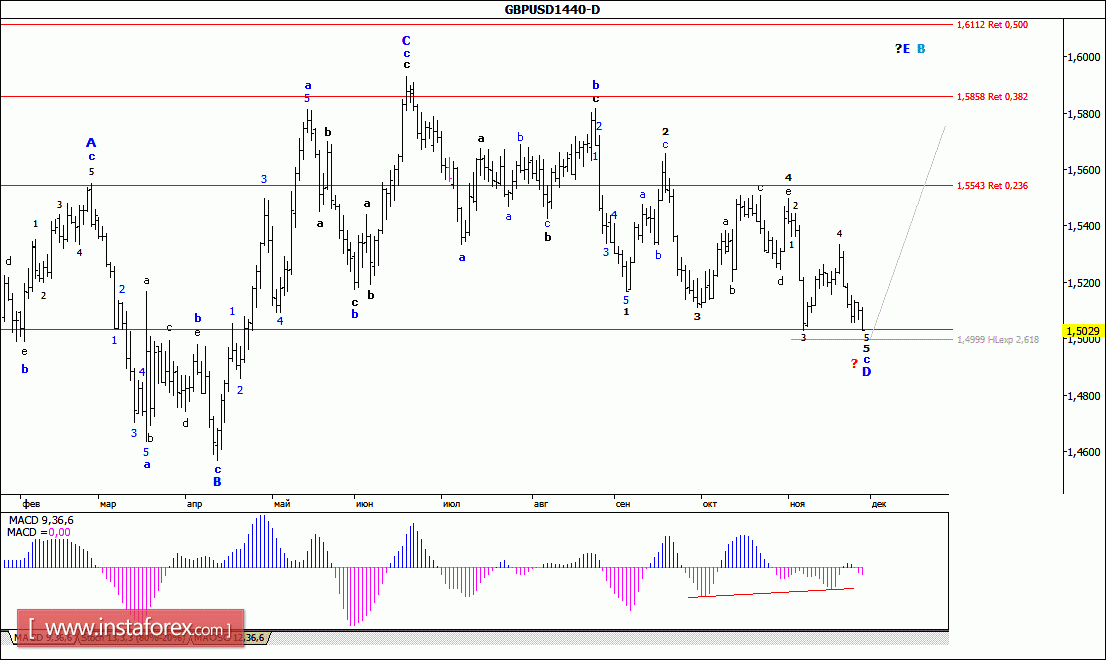
Task: Click the GBPUSD1440-D chart title
Action: click(x=552, y=10)
